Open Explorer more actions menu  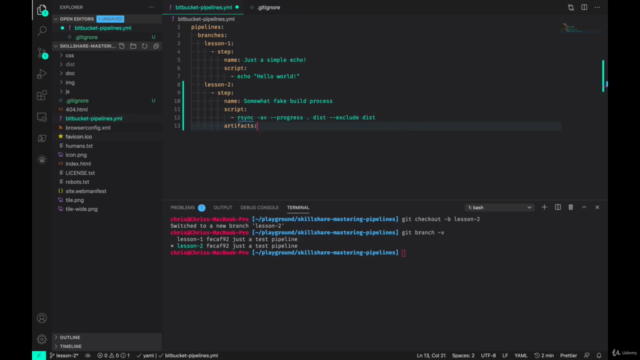(151, 7)
